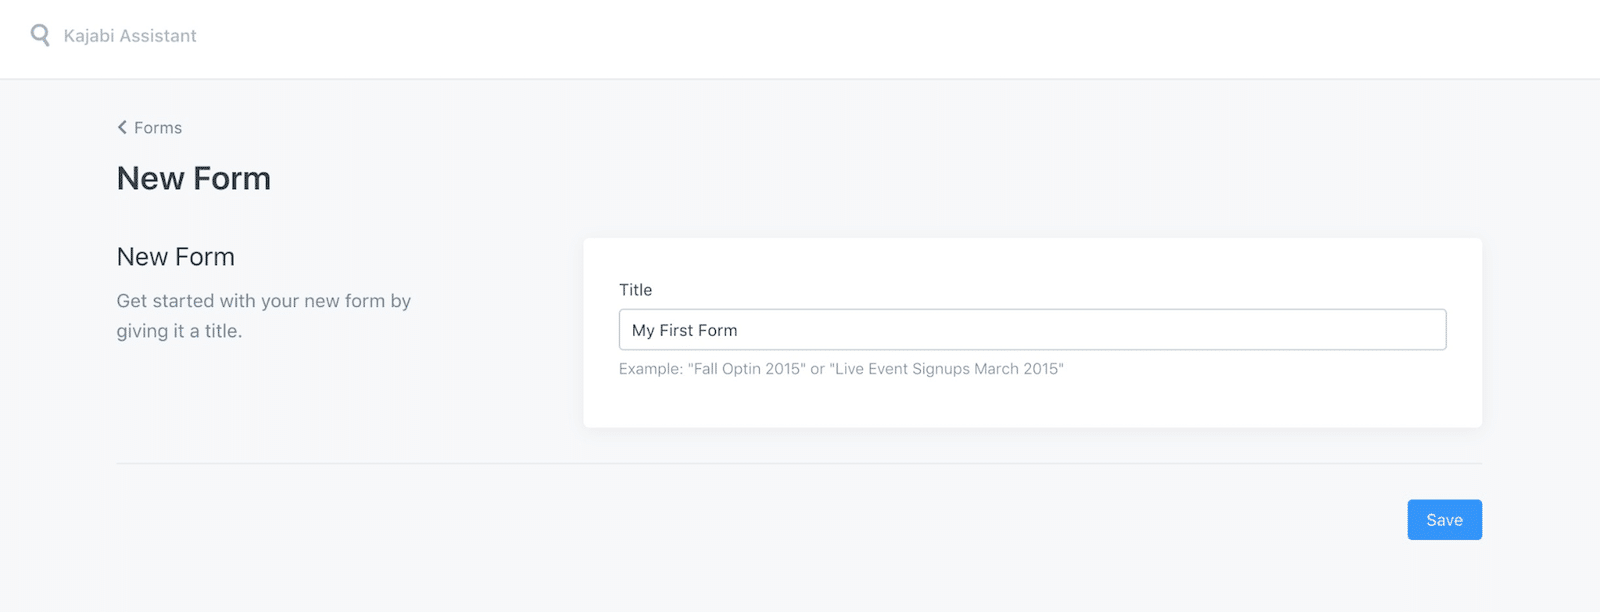Click the back chevron beside Forms
Screen dimensions: 1600x612
(x=122, y=127)
